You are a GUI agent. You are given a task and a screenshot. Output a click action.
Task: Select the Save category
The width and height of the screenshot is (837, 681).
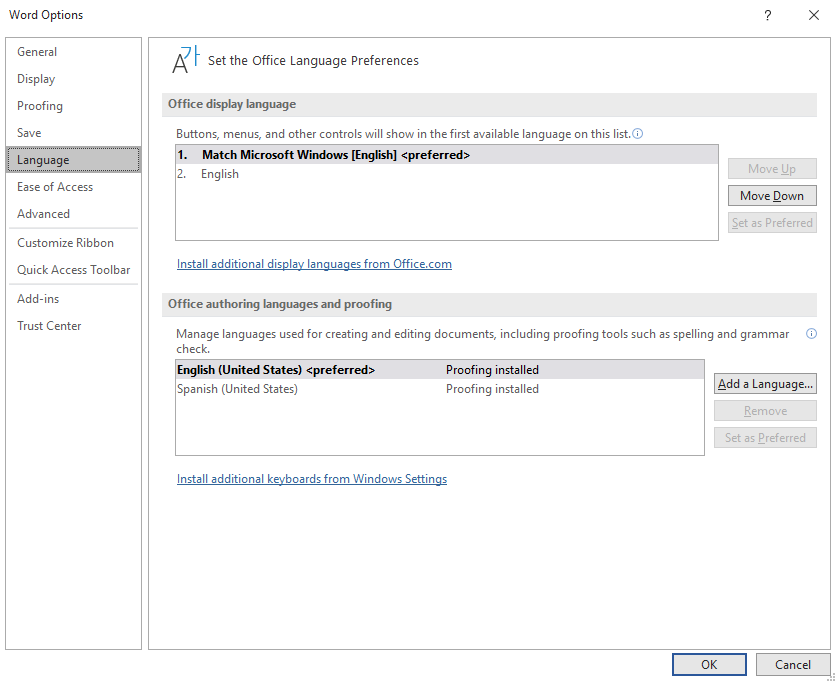click(x=73, y=133)
